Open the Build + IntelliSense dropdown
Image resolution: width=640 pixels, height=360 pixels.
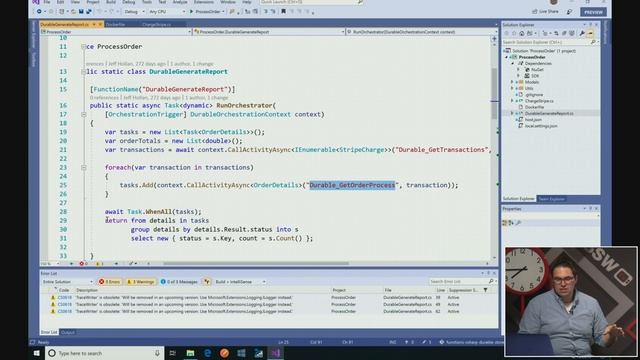240,282
